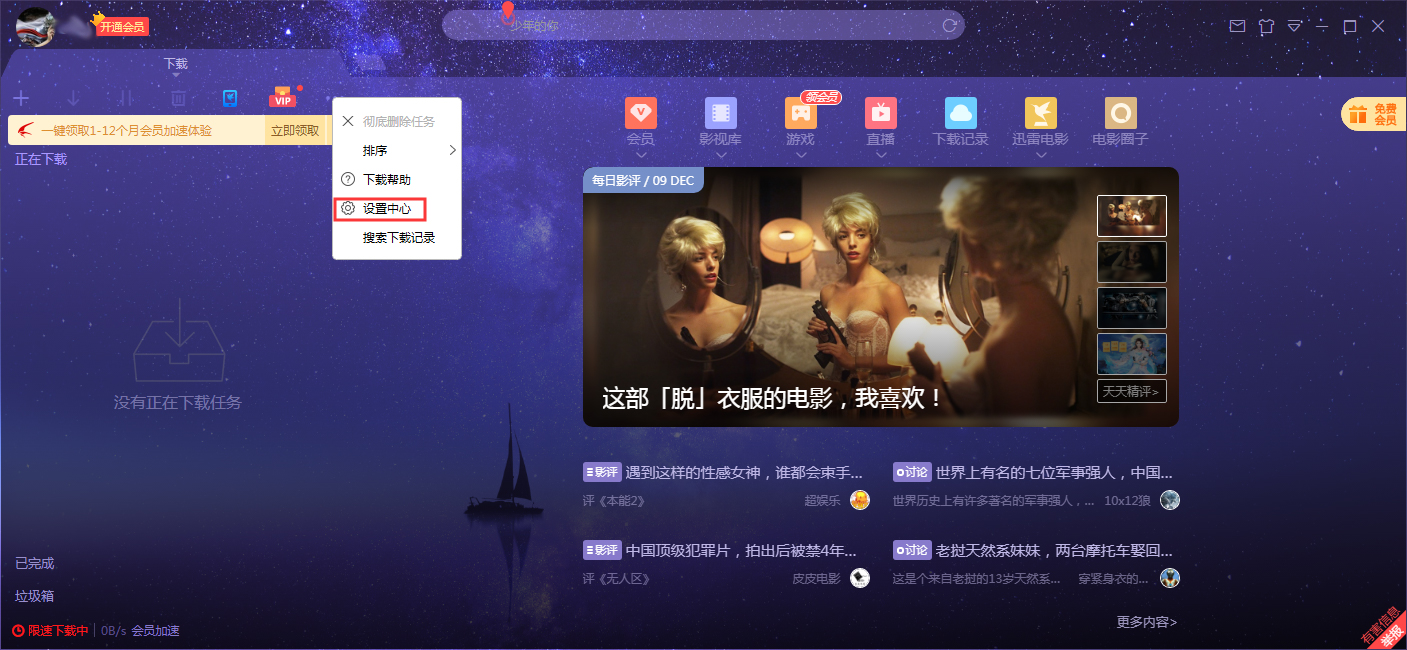Image resolution: width=1407 pixels, height=650 pixels.
Task: Pause downloads with the pause icon
Action: [x=124, y=97]
